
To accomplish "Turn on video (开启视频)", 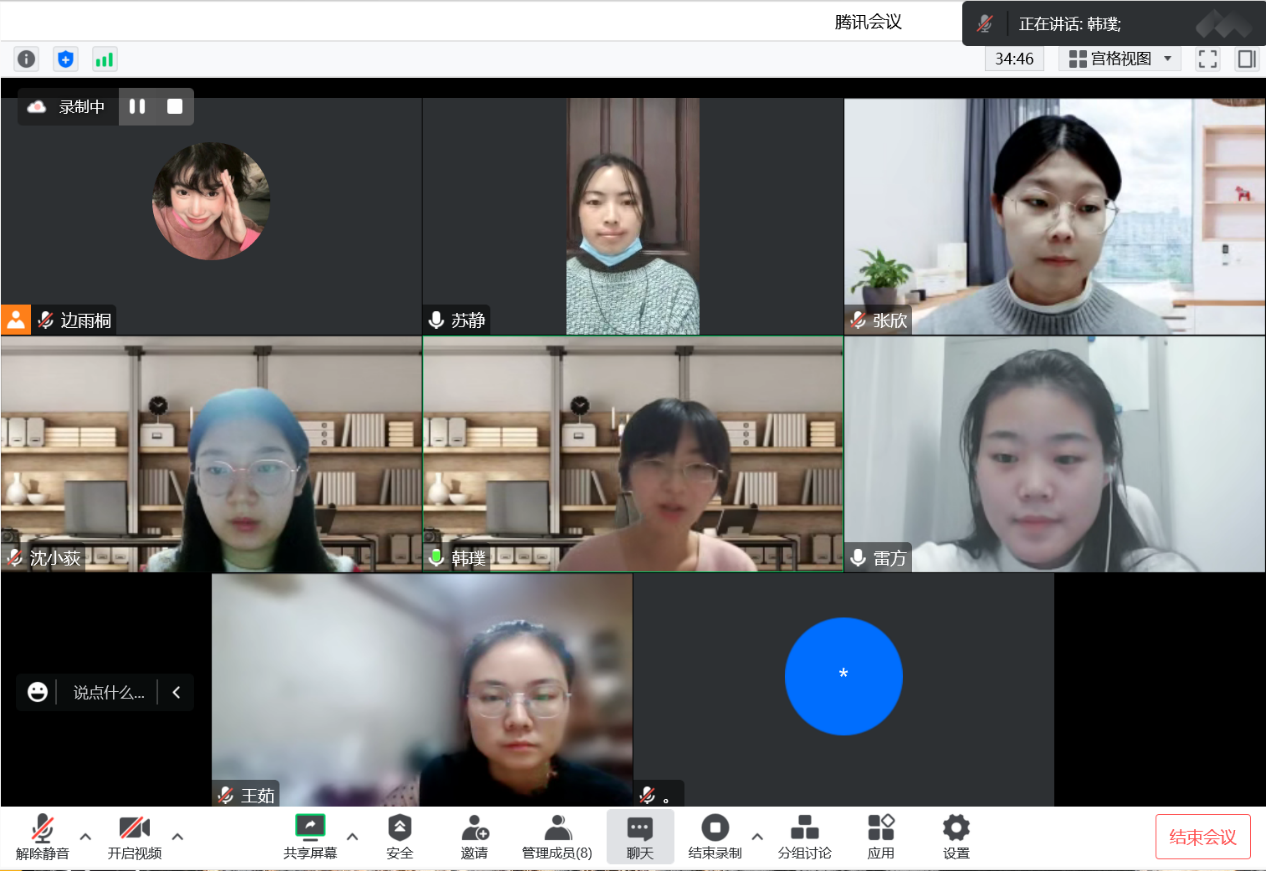I will [x=135, y=837].
